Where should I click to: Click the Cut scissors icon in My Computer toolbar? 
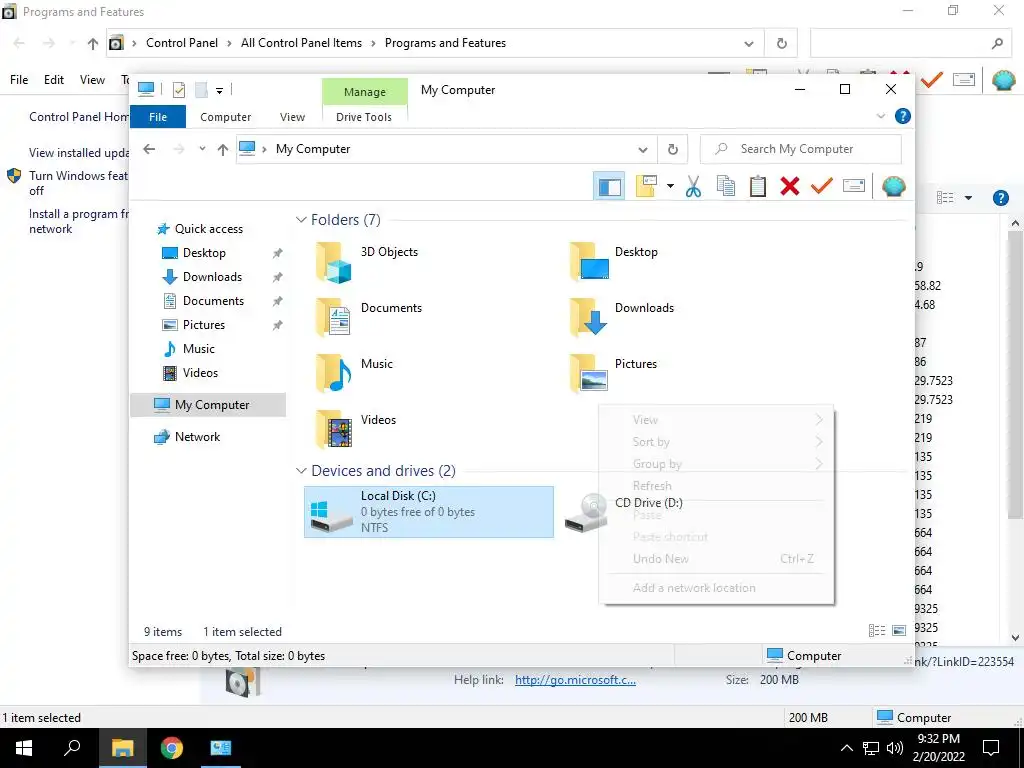pyautogui.click(x=693, y=187)
